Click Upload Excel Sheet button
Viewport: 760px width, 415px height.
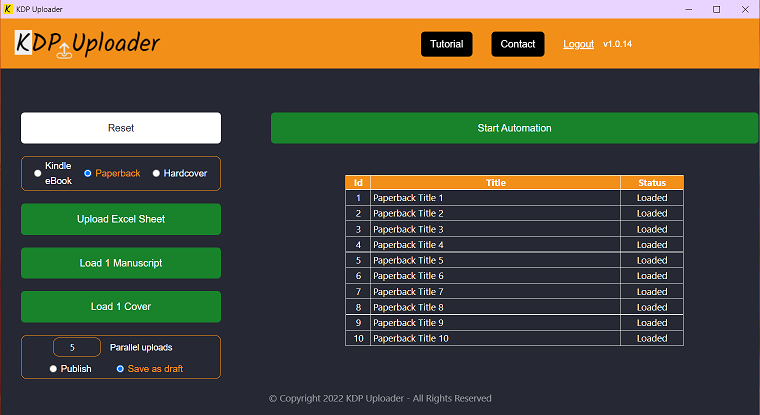pos(121,219)
